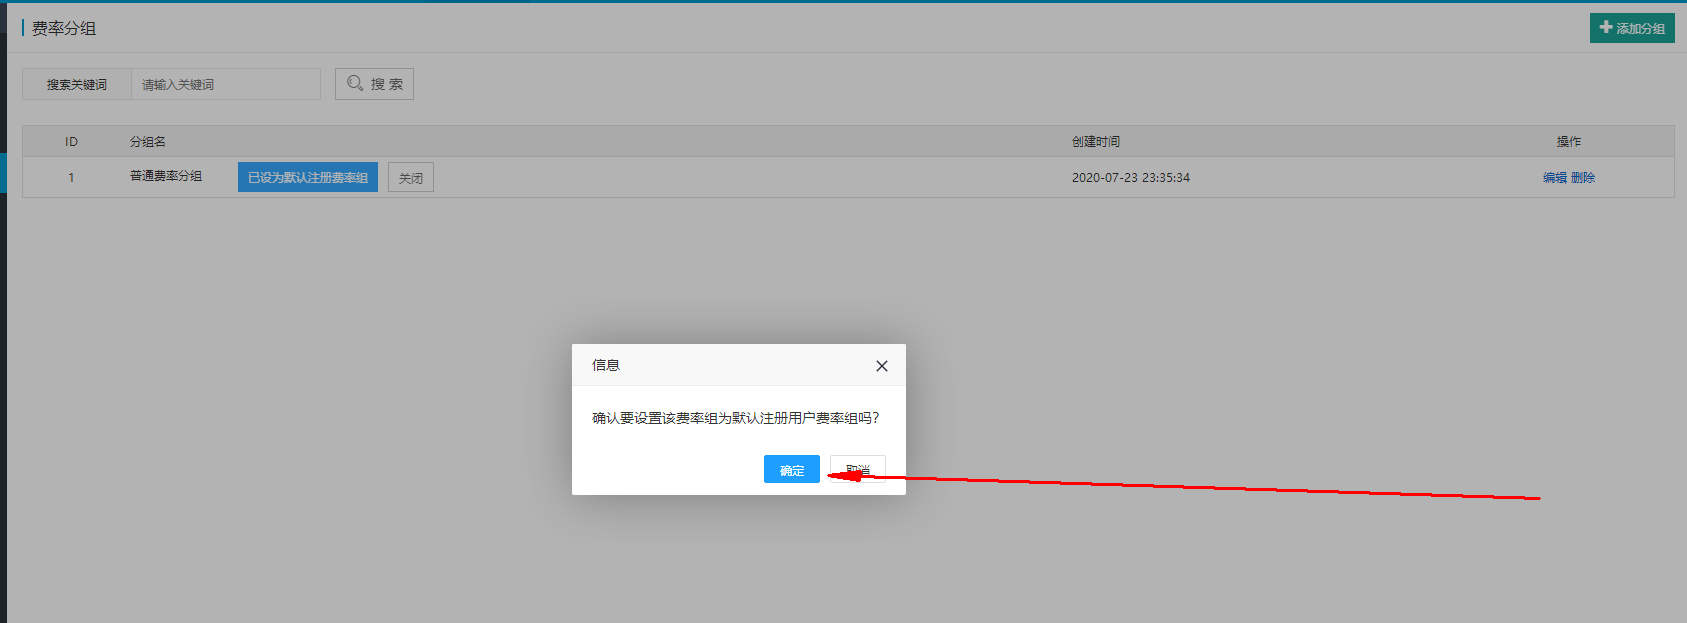
Task: Select the 普通费率分组 group name cell
Action: point(166,176)
